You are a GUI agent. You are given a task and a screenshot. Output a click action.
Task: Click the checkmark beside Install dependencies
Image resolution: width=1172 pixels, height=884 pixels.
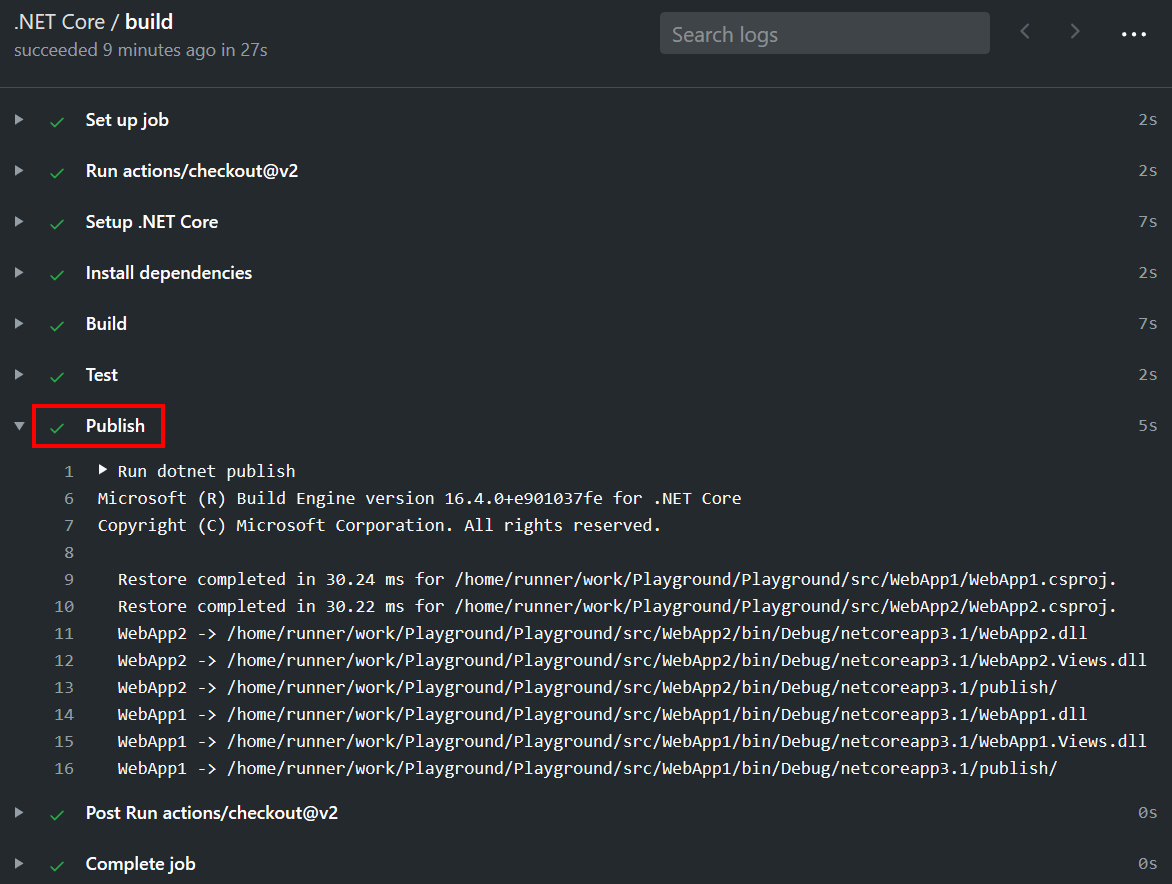pyautogui.click(x=57, y=272)
